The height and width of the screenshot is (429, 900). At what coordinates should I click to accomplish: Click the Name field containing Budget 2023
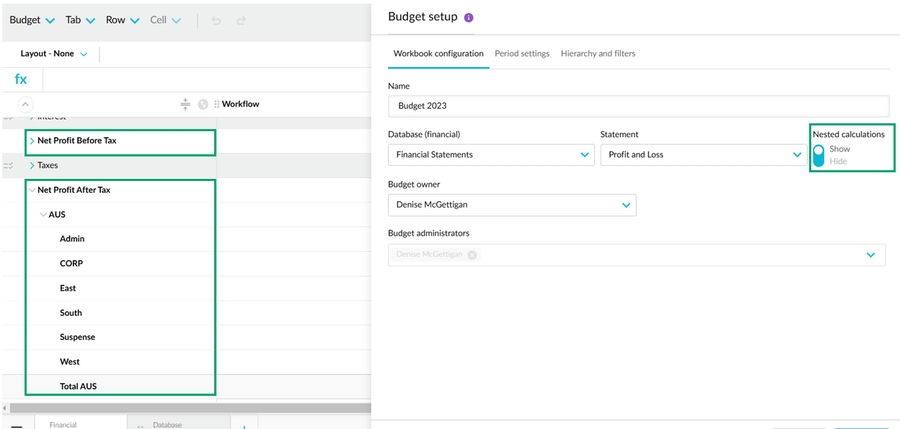coord(638,106)
